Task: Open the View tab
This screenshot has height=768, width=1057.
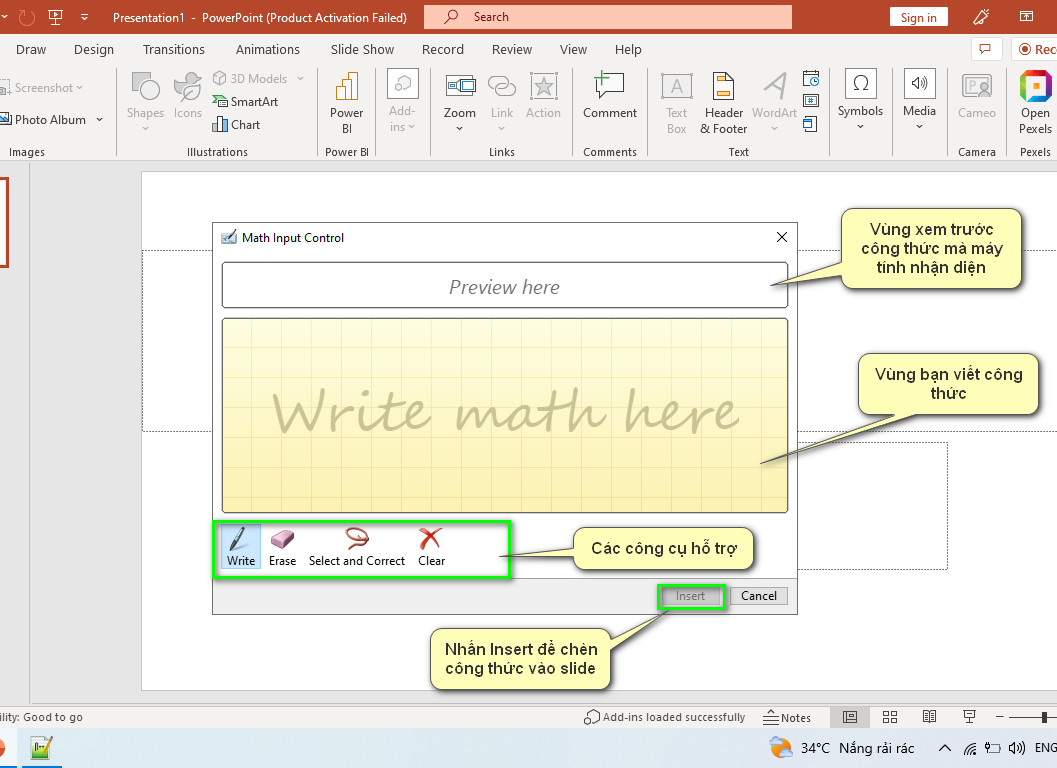Action: coord(573,49)
